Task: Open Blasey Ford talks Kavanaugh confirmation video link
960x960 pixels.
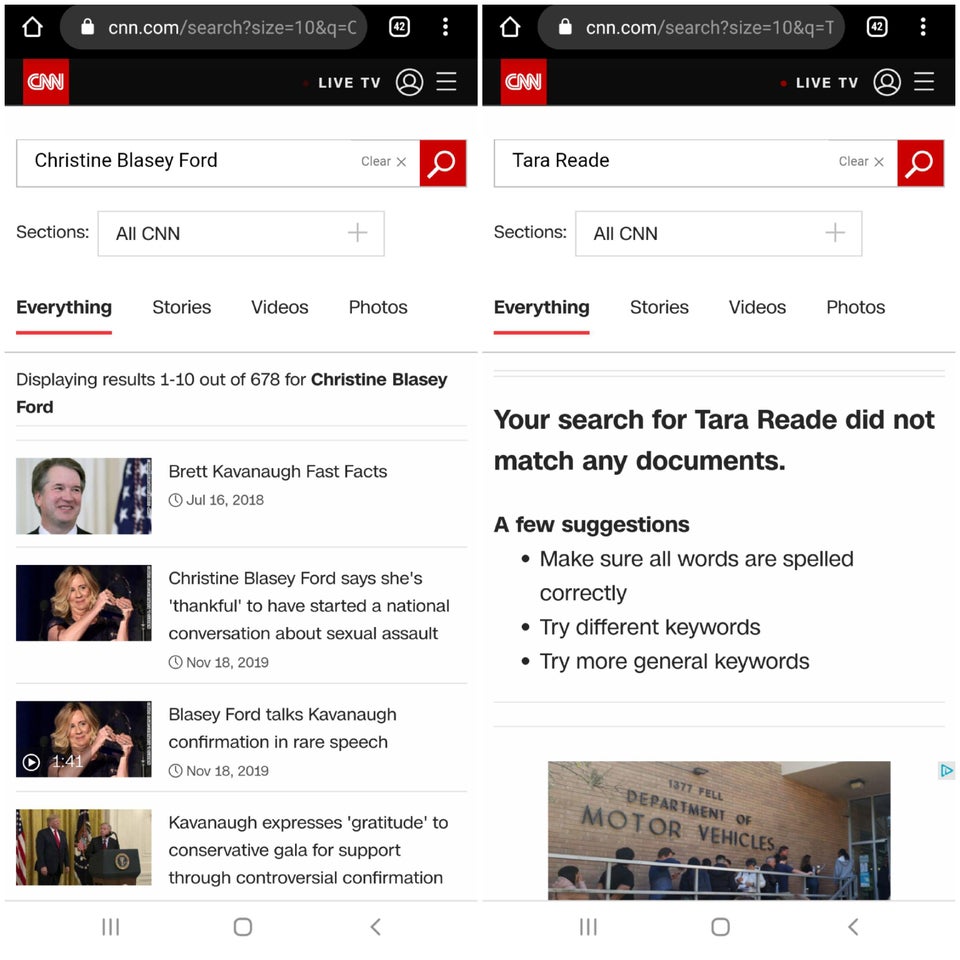Action: click(x=282, y=728)
